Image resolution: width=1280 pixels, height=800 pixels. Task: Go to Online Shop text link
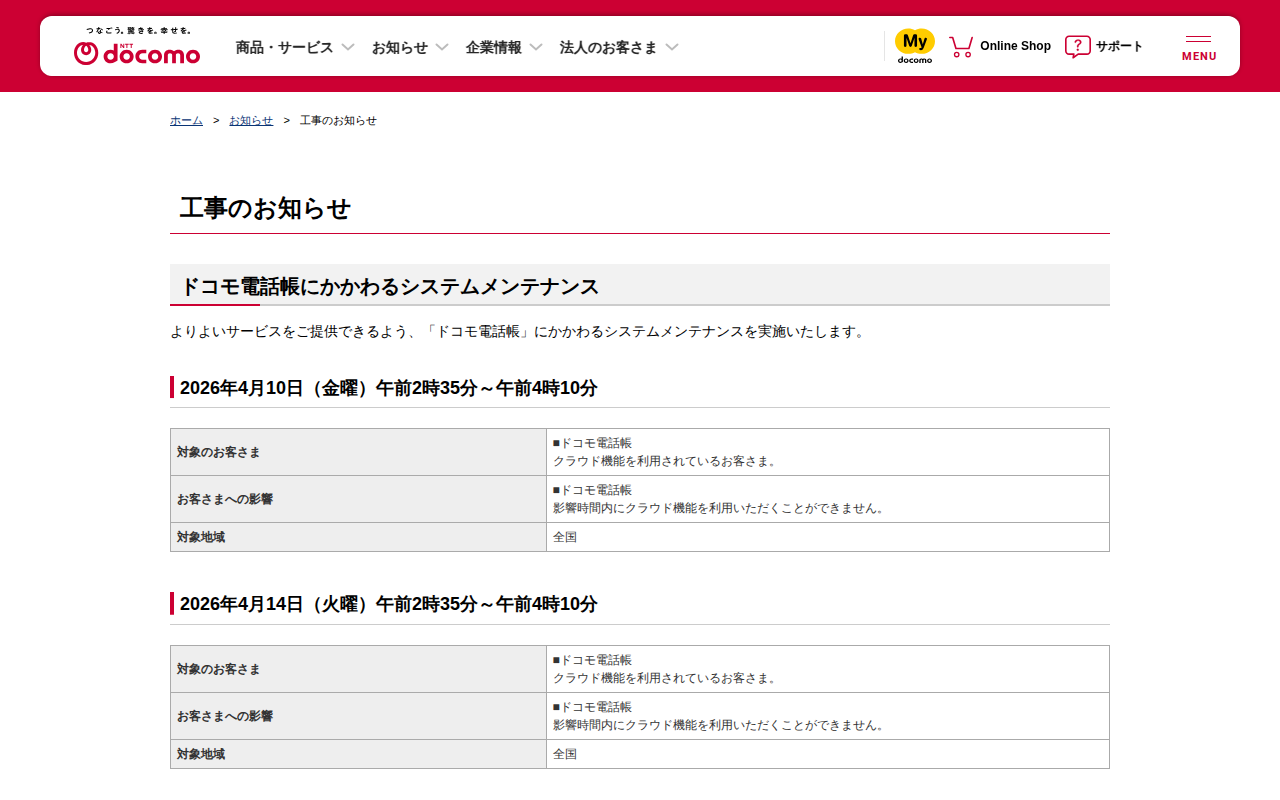click(x=1015, y=46)
